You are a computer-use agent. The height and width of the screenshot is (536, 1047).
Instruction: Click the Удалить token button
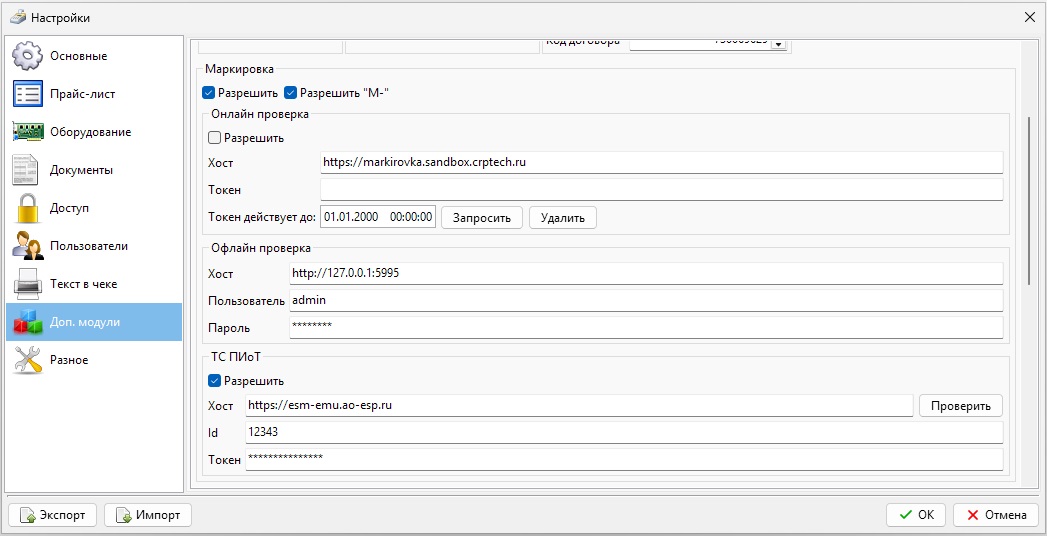click(x=563, y=217)
